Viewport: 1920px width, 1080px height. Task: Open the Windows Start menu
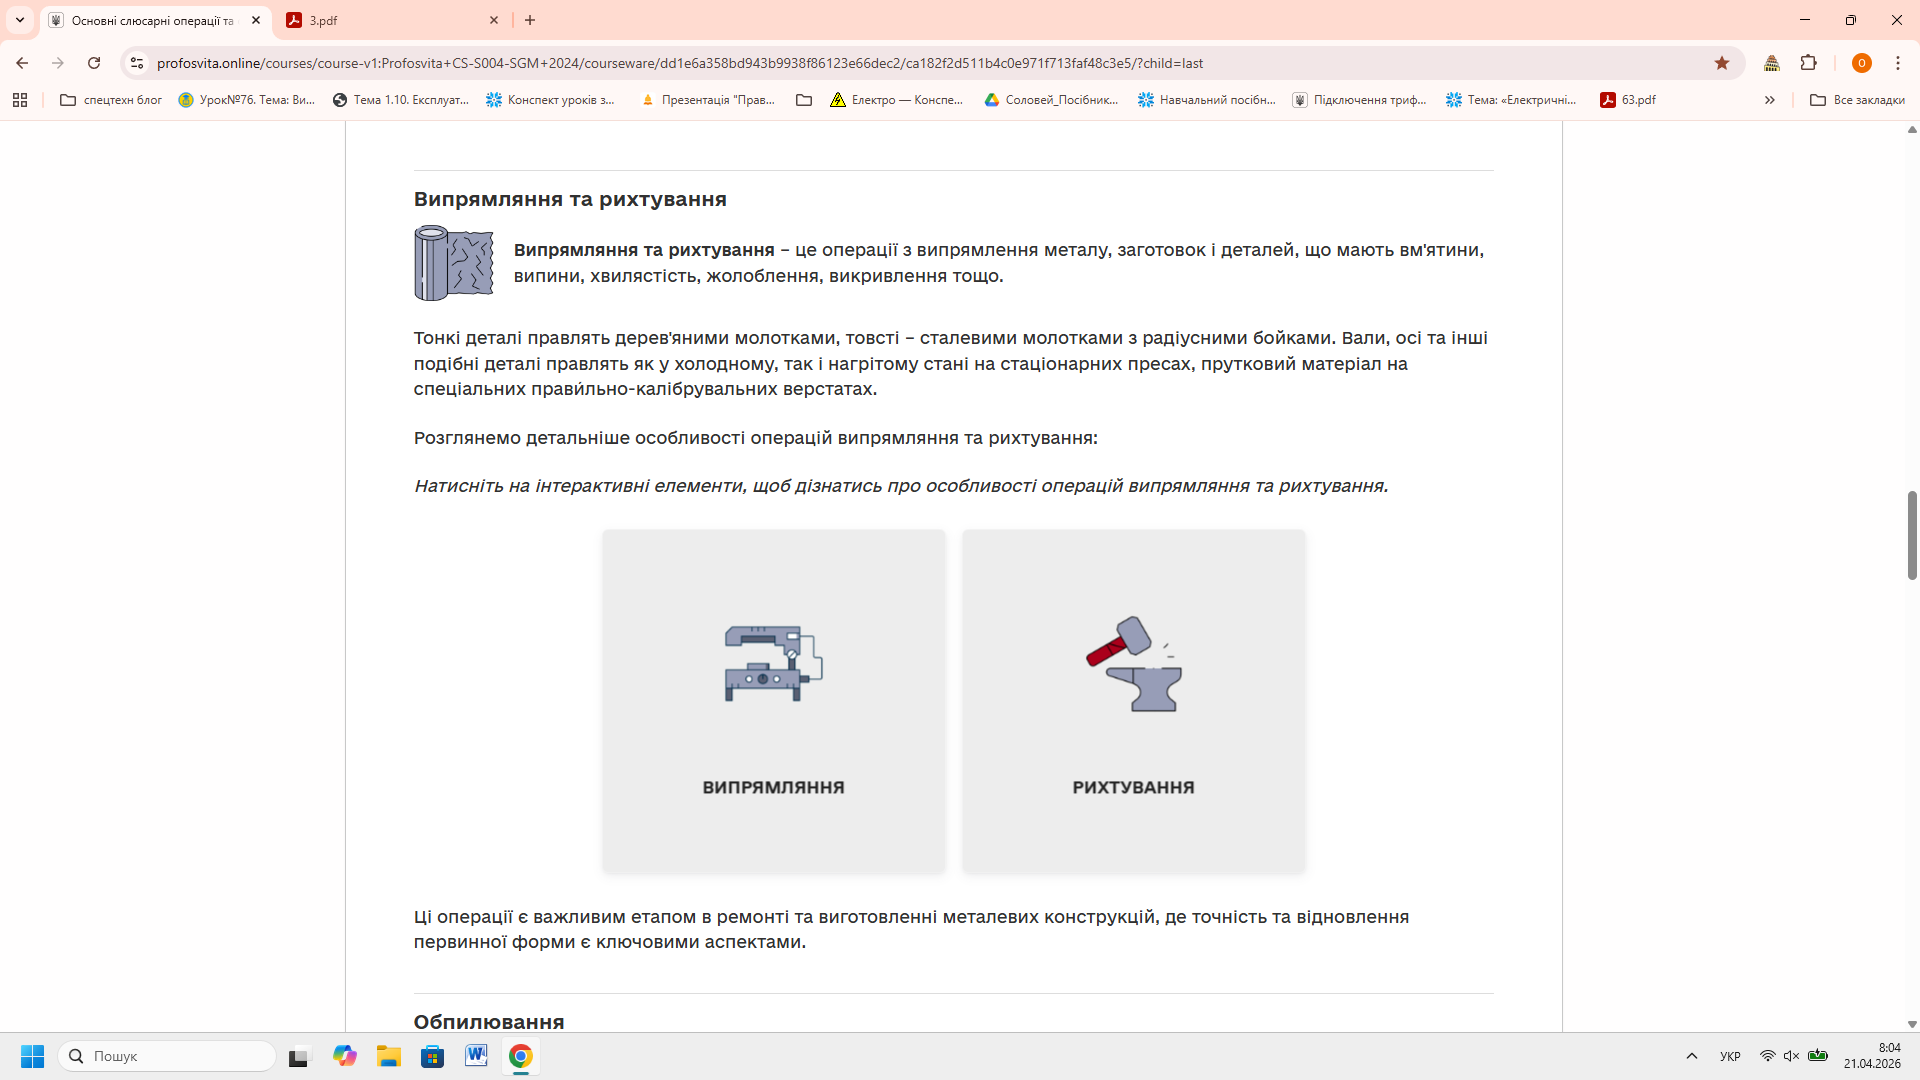point(32,1056)
